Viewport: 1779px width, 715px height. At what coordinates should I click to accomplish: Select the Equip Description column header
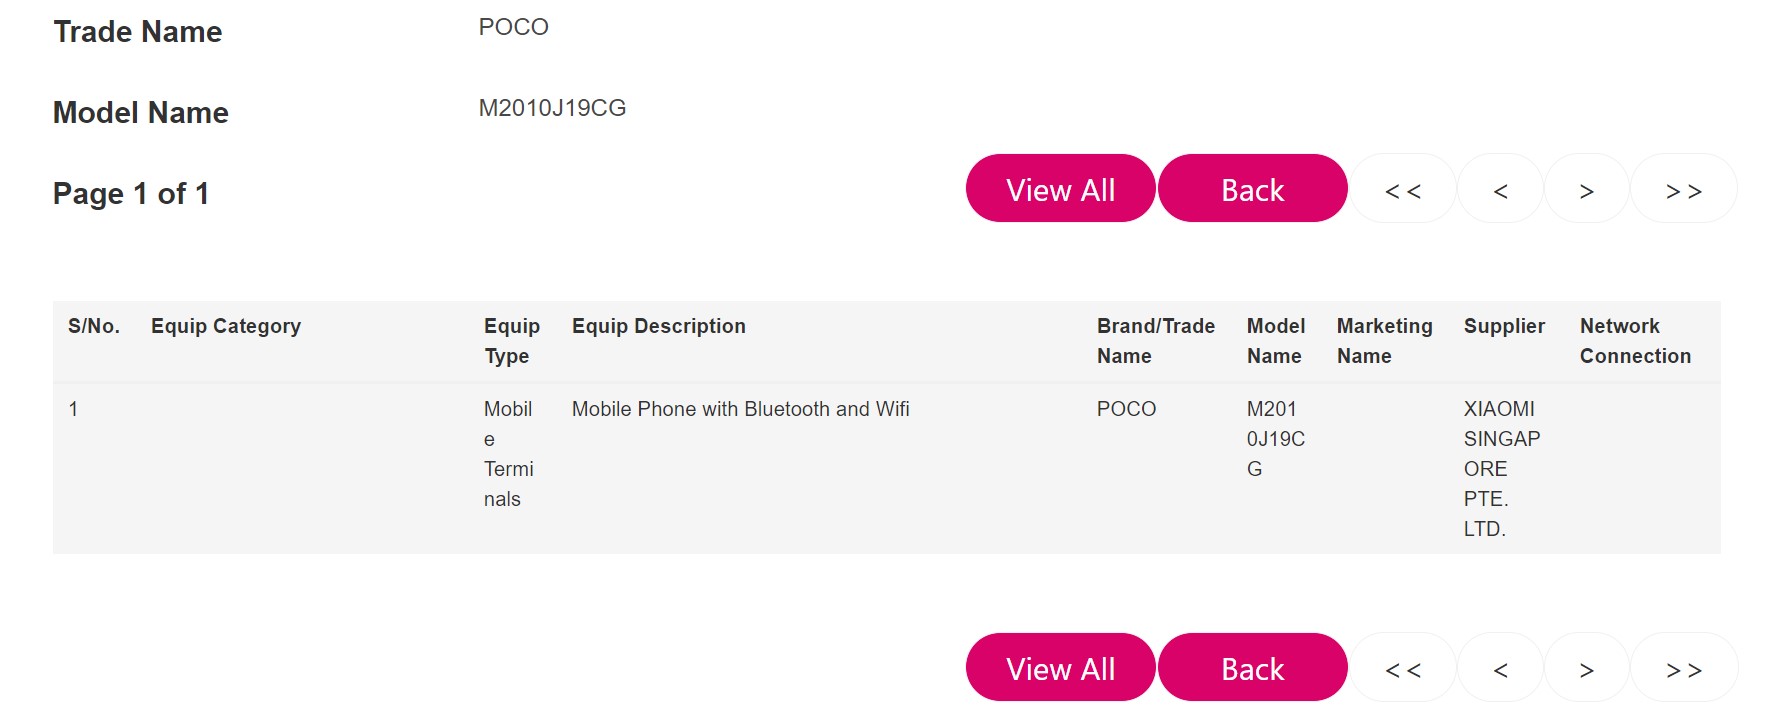click(659, 326)
